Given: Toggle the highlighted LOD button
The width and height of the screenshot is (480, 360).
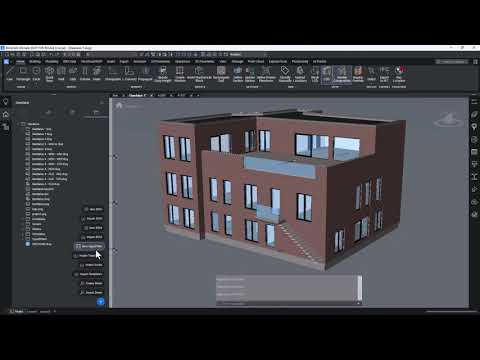Looking at the screenshot, I should 327,74.
